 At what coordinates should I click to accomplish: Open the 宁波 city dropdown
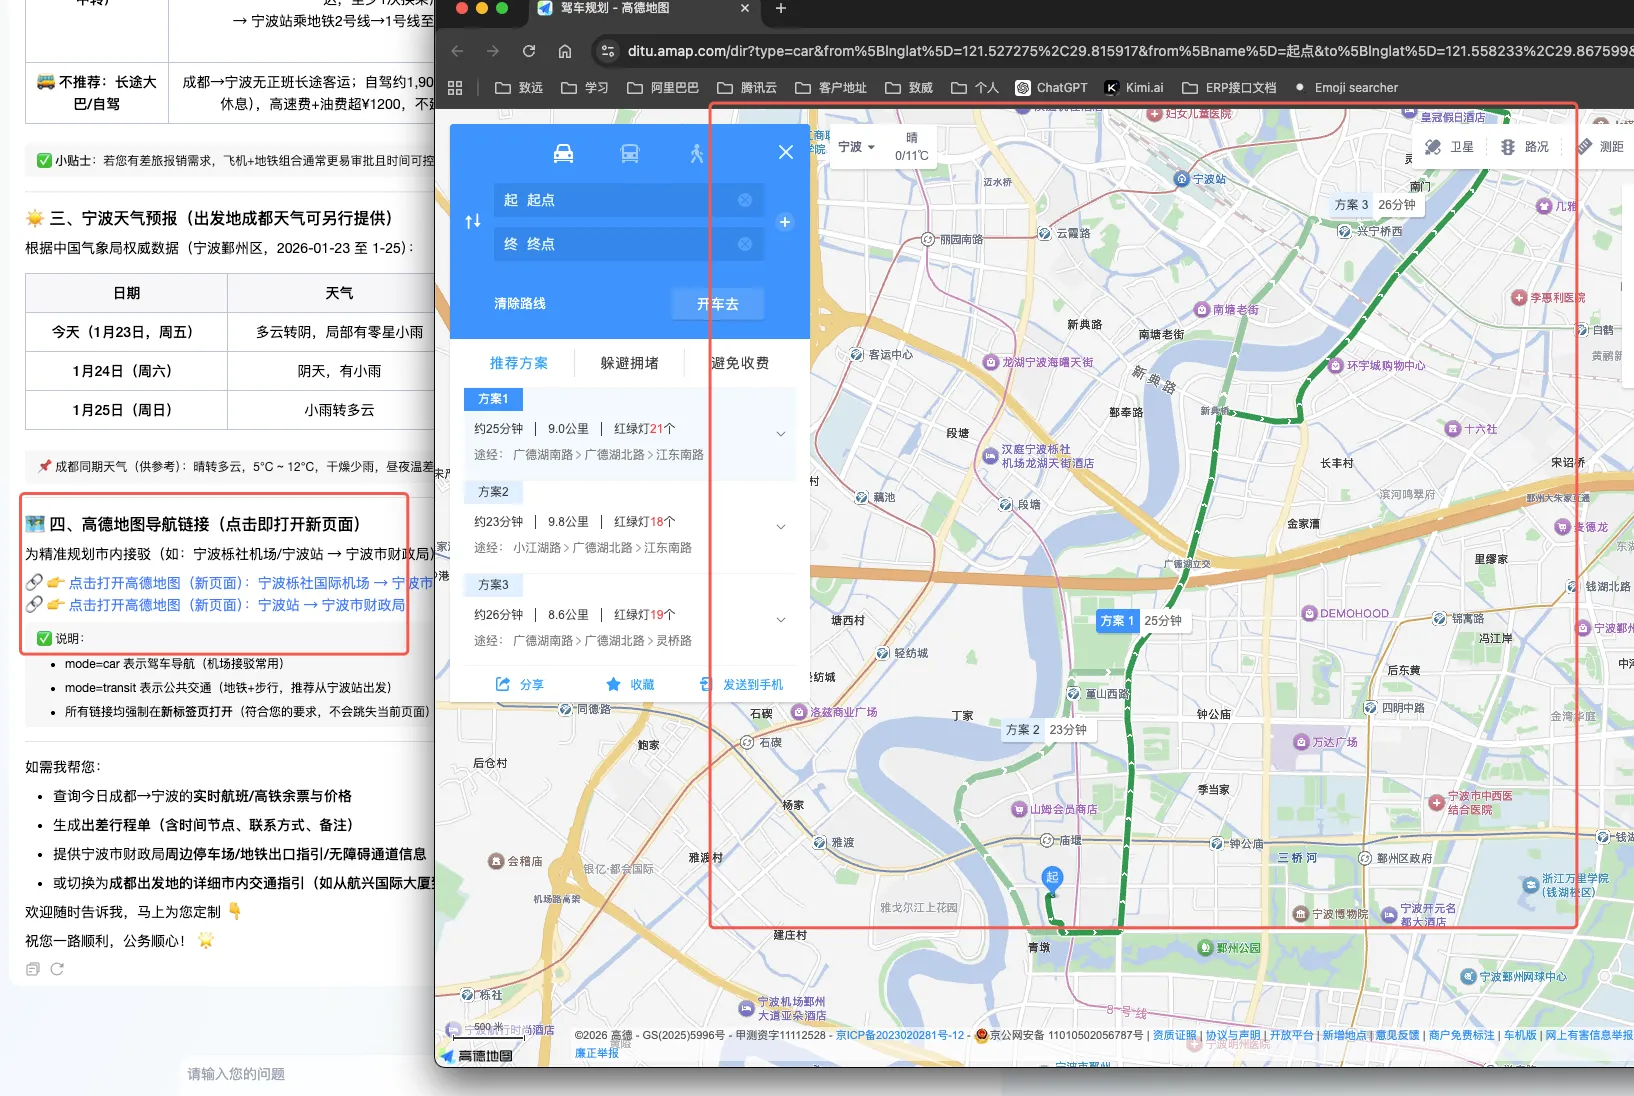(x=856, y=147)
